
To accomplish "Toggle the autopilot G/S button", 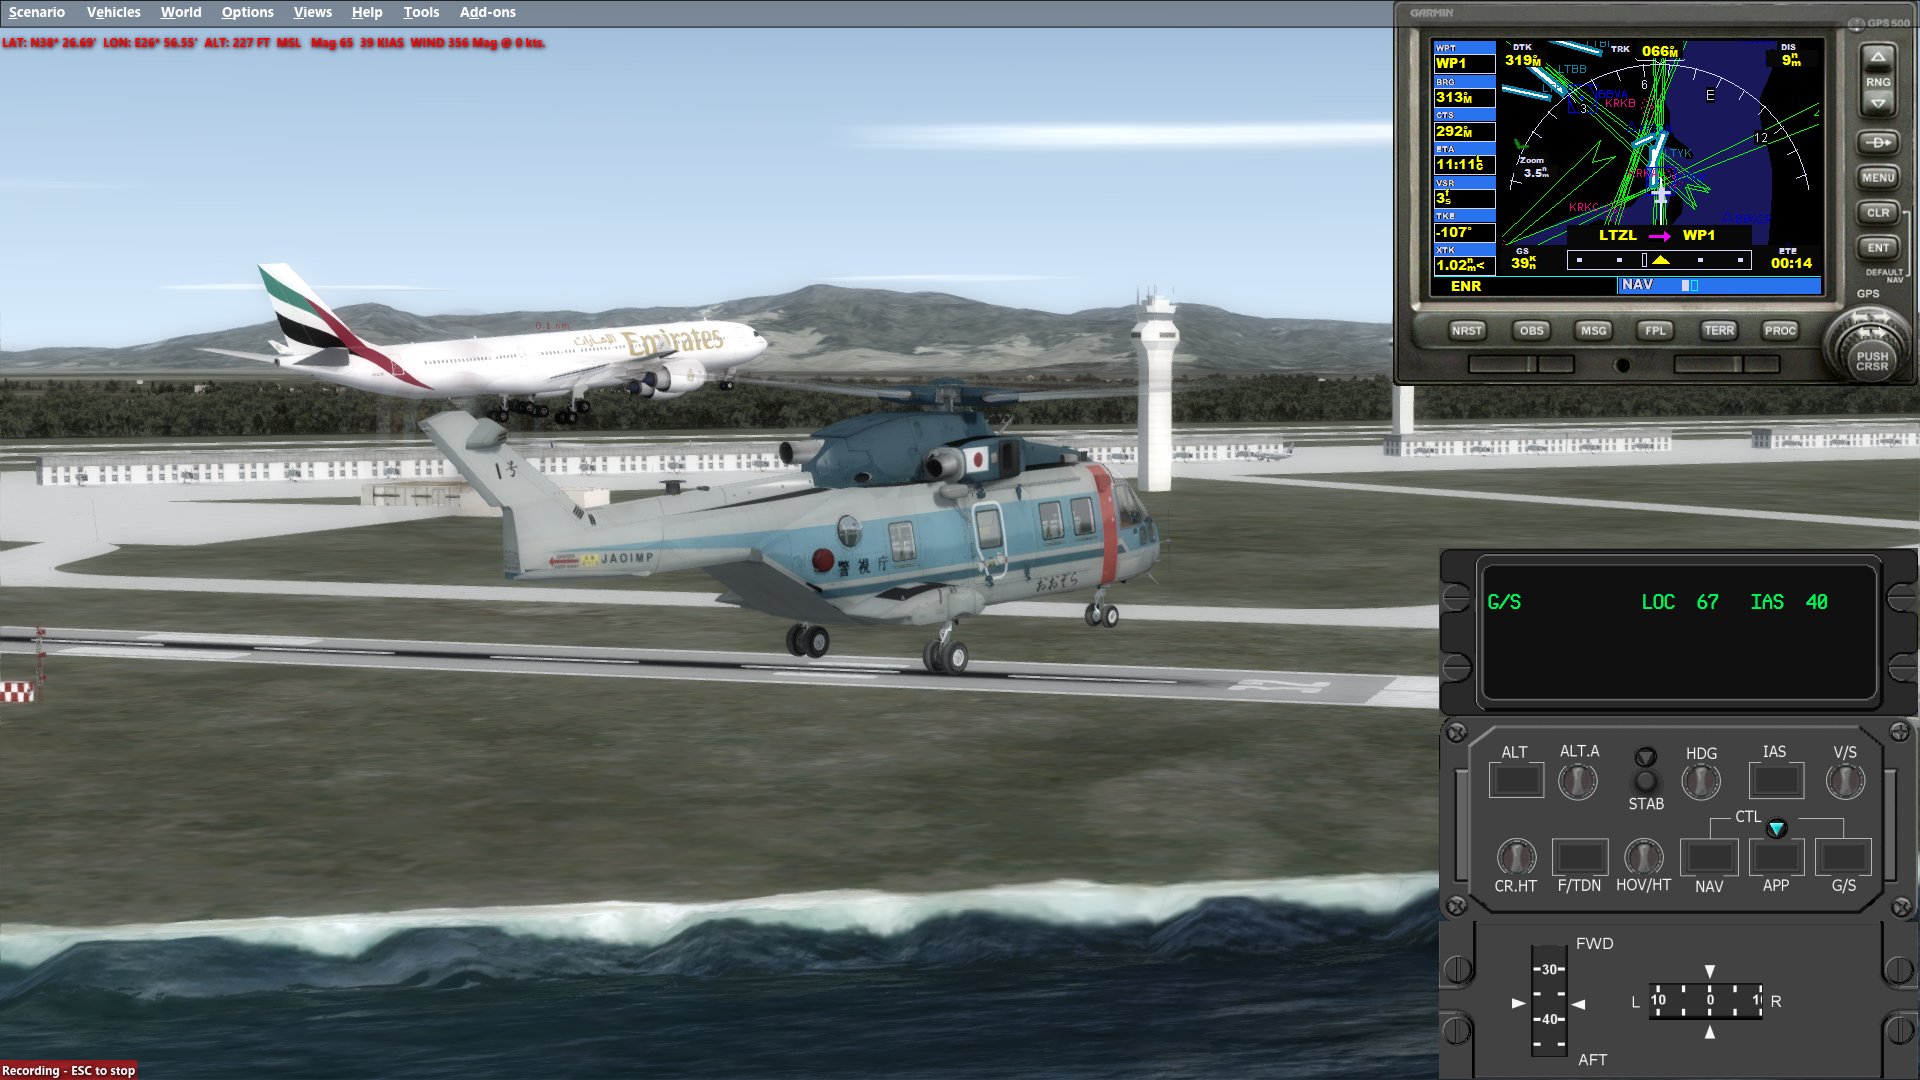I will 1844,857.
